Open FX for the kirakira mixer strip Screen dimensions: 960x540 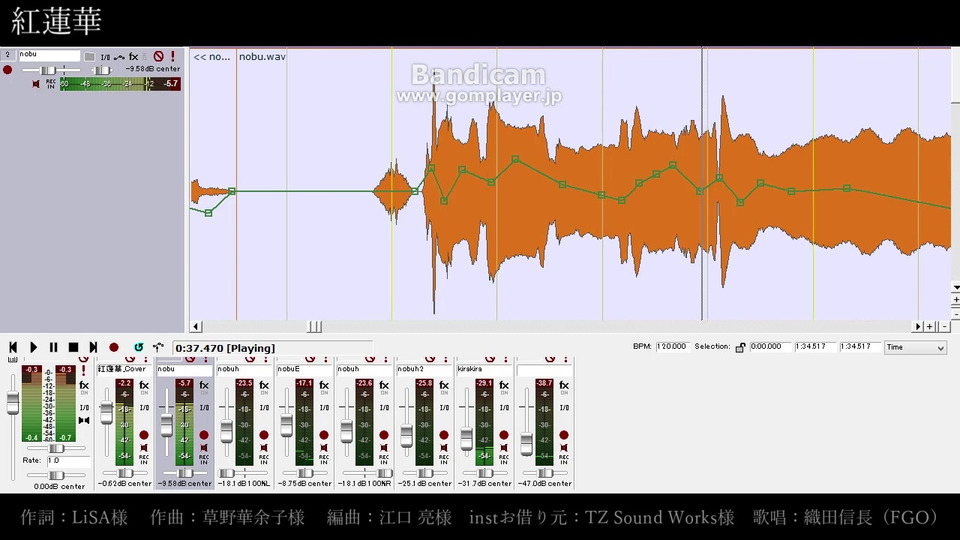(504, 386)
